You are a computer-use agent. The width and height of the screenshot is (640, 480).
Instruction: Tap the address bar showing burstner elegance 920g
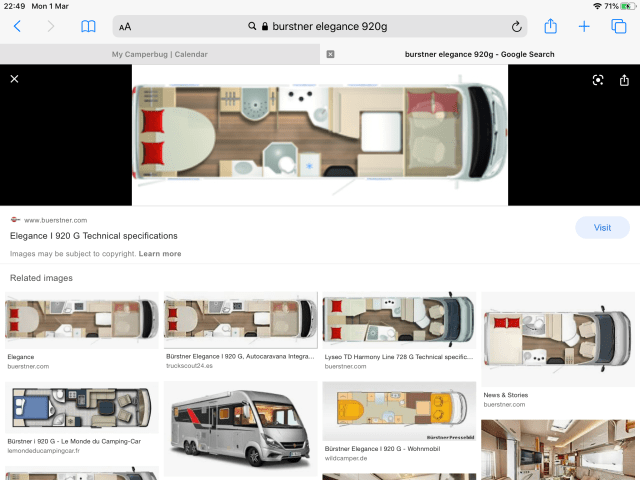coord(320,27)
